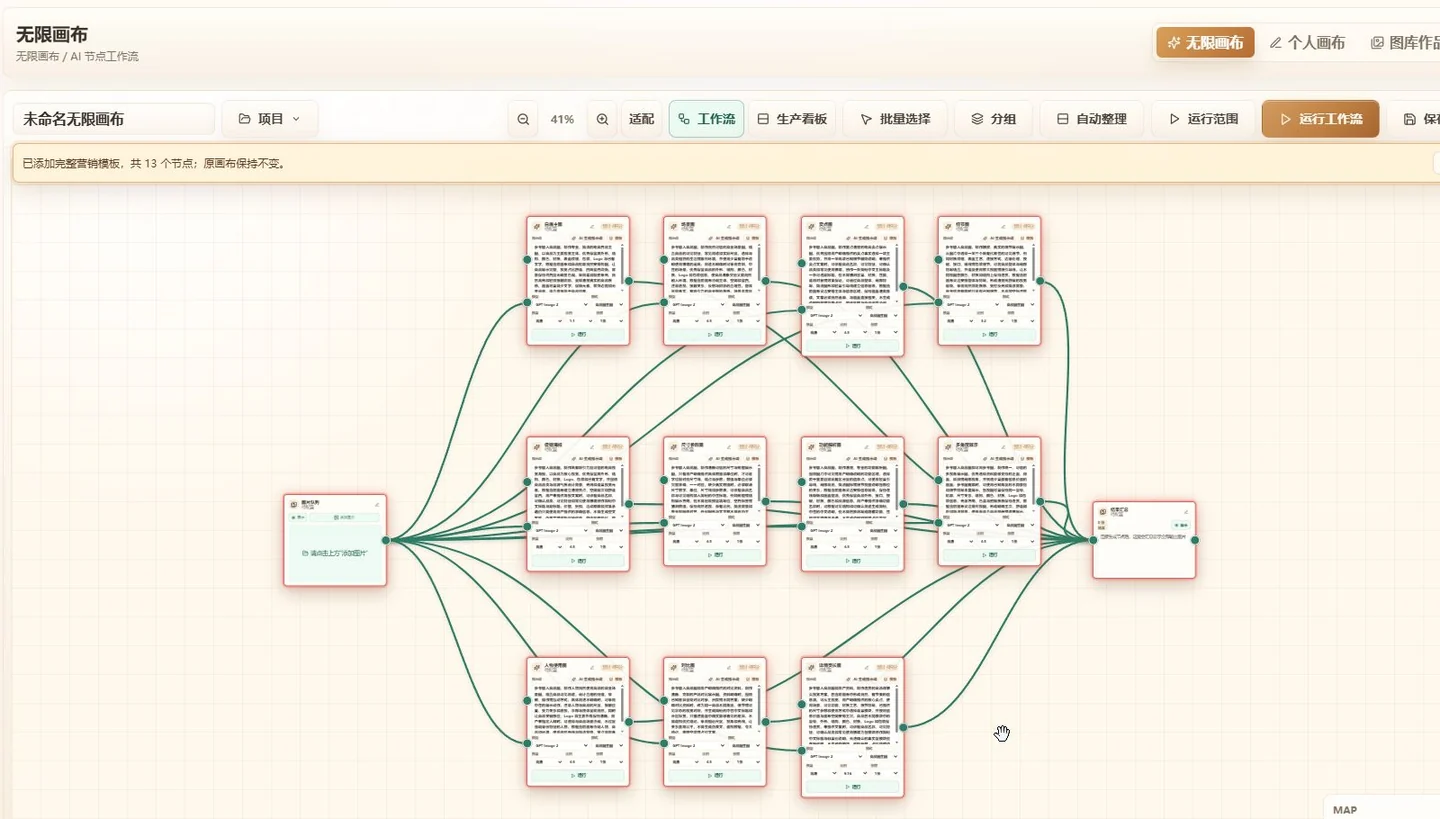Click the output connector dot of 结果汇总 node
This screenshot has width=1440, height=819.
pyautogui.click(x=1195, y=540)
